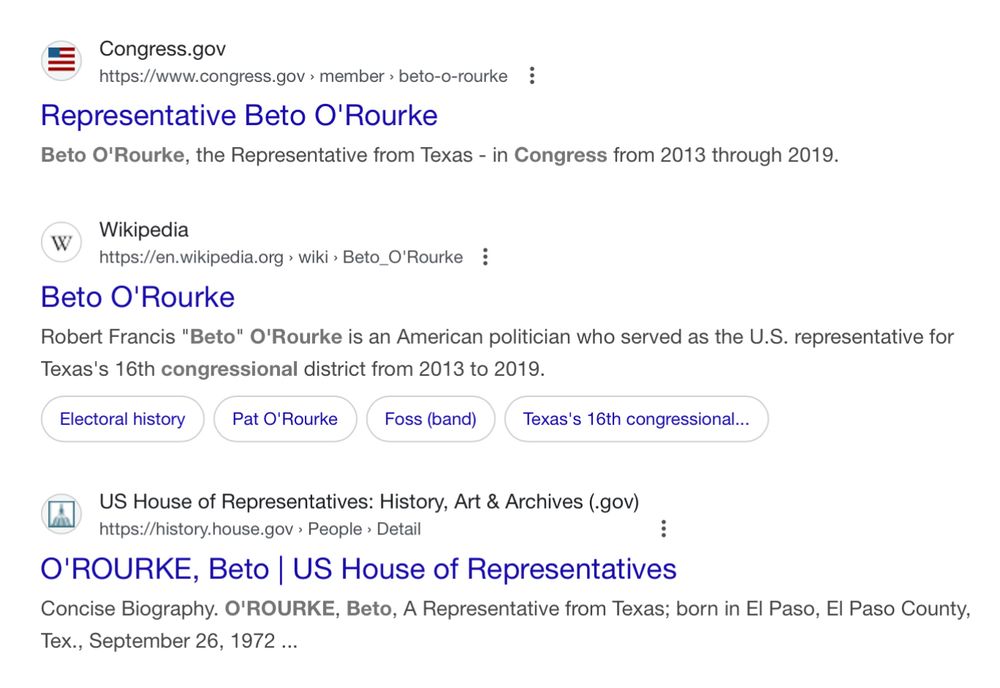
Task: Click the congress.gov member URL breadcrumb
Action: (x=303, y=76)
